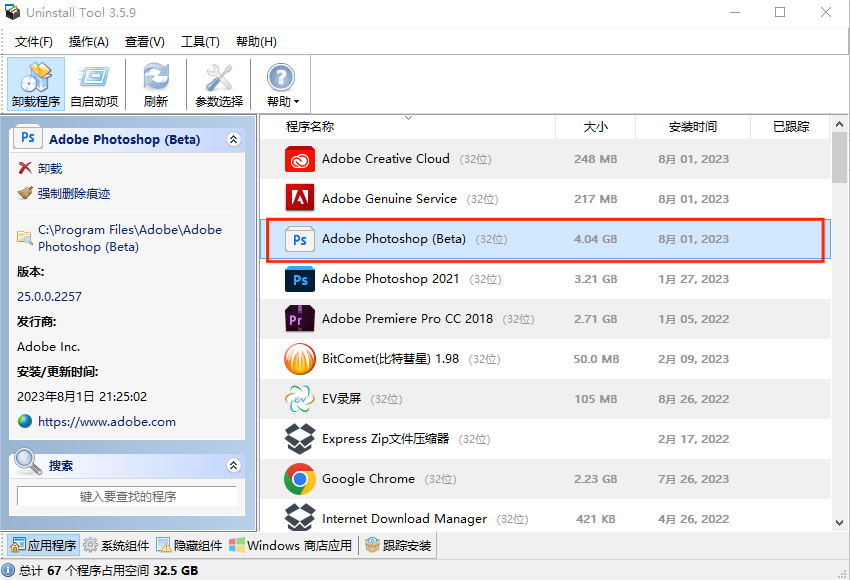Open the 查看(V) menu

[142, 41]
